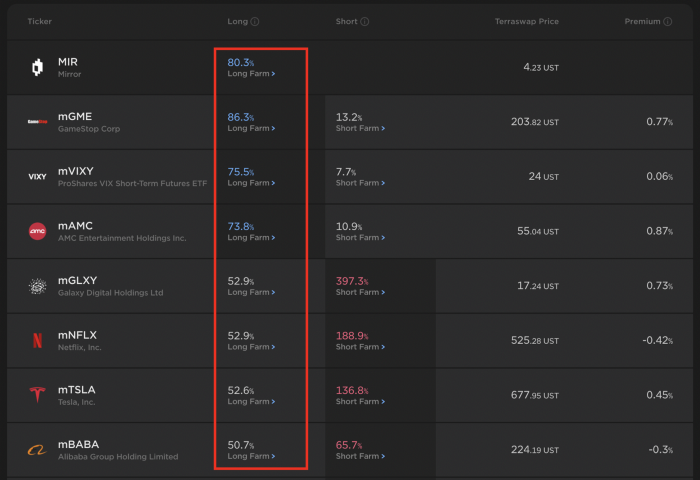Click the Netflix N logo

point(37,341)
